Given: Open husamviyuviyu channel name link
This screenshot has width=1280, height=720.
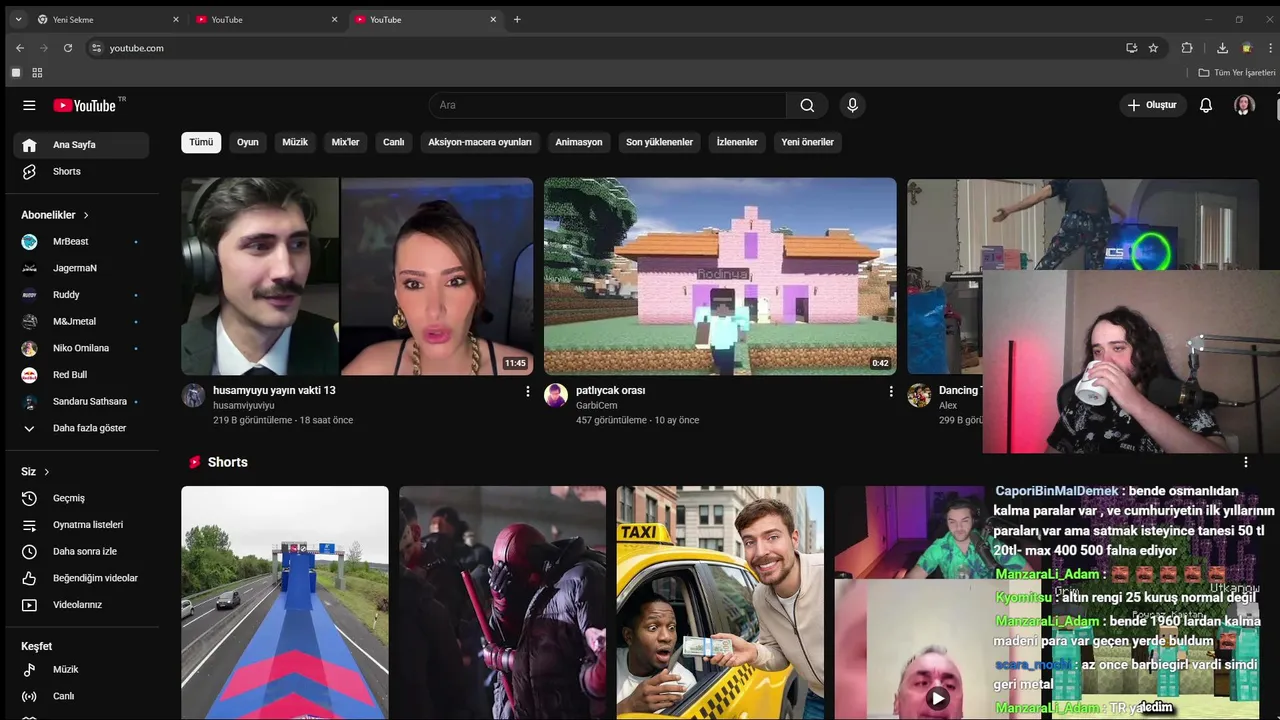Looking at the screenshot, I should [244, 405].
